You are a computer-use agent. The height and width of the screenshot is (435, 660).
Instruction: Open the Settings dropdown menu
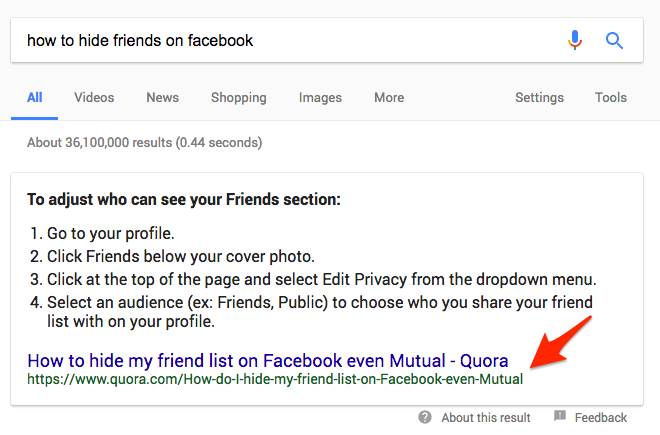pyautogui.click(x=539, y=98)
